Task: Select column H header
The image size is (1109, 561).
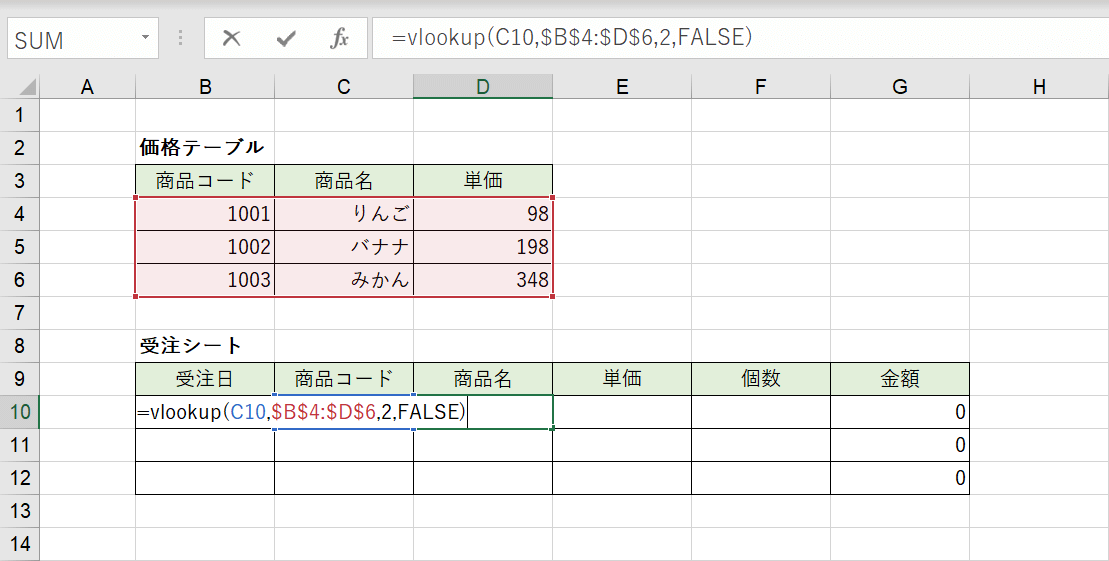Action: tap(1039, 87)
